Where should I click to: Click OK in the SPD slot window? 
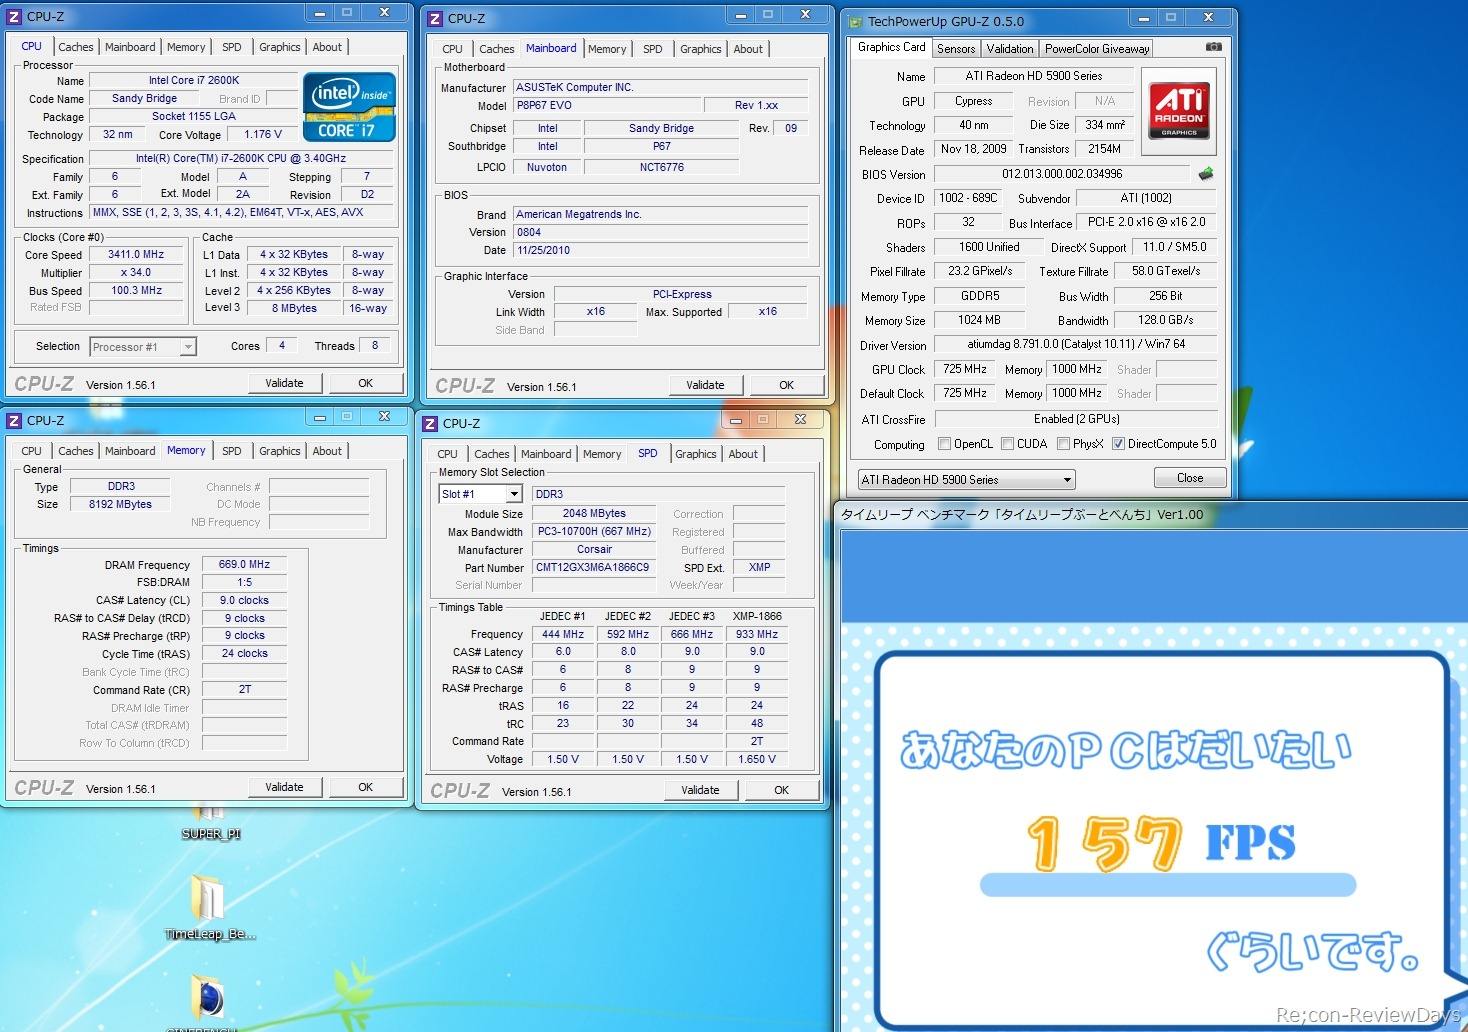[782, 790]
